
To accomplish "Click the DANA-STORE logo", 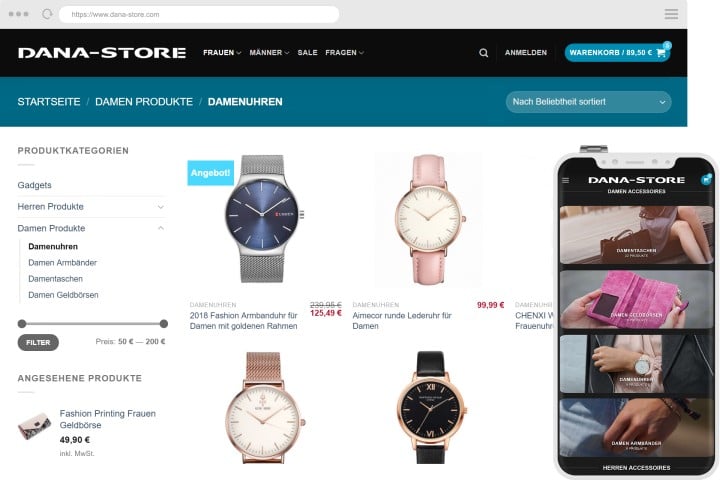I will point(102,53).
